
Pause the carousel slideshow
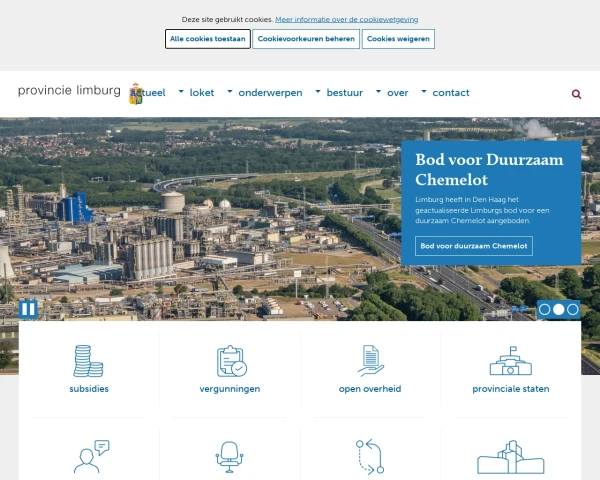click(28, 309)
